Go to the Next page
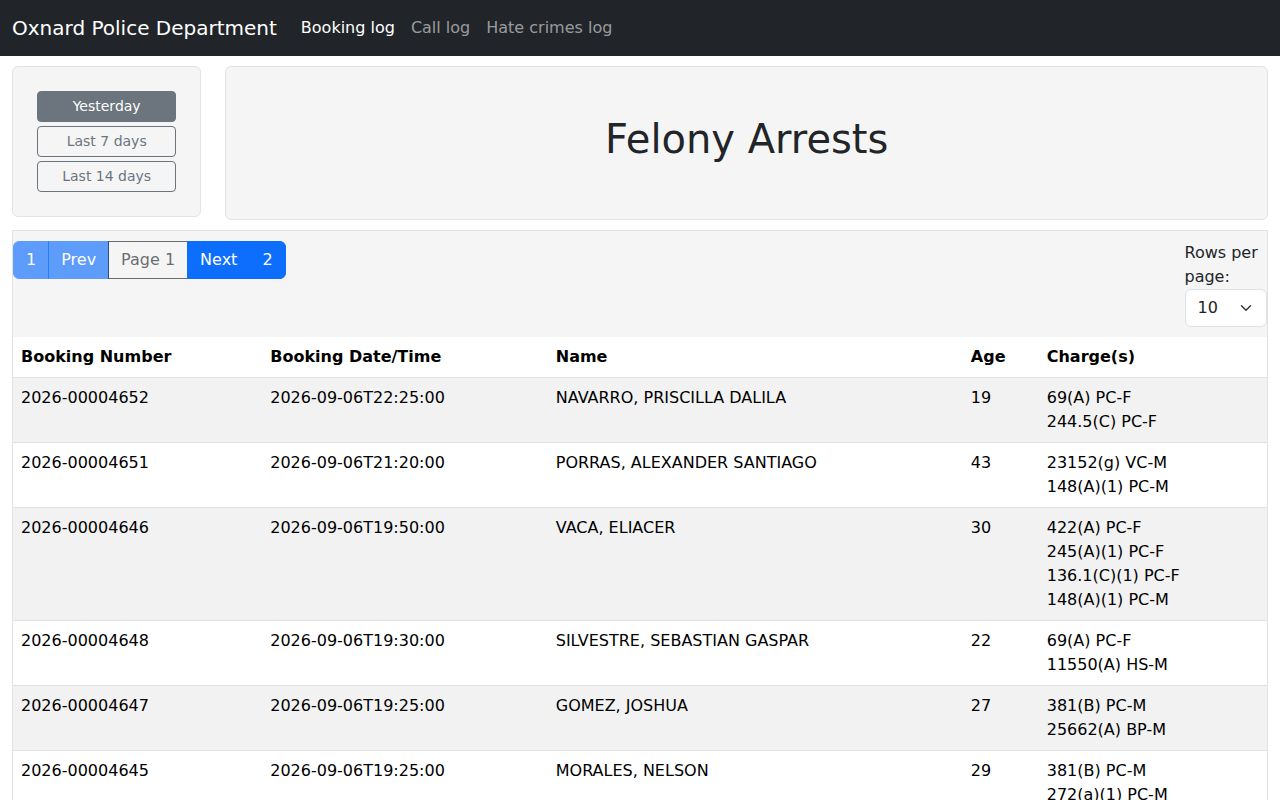This screenshot has height=800, width=1280. (218, 260)
